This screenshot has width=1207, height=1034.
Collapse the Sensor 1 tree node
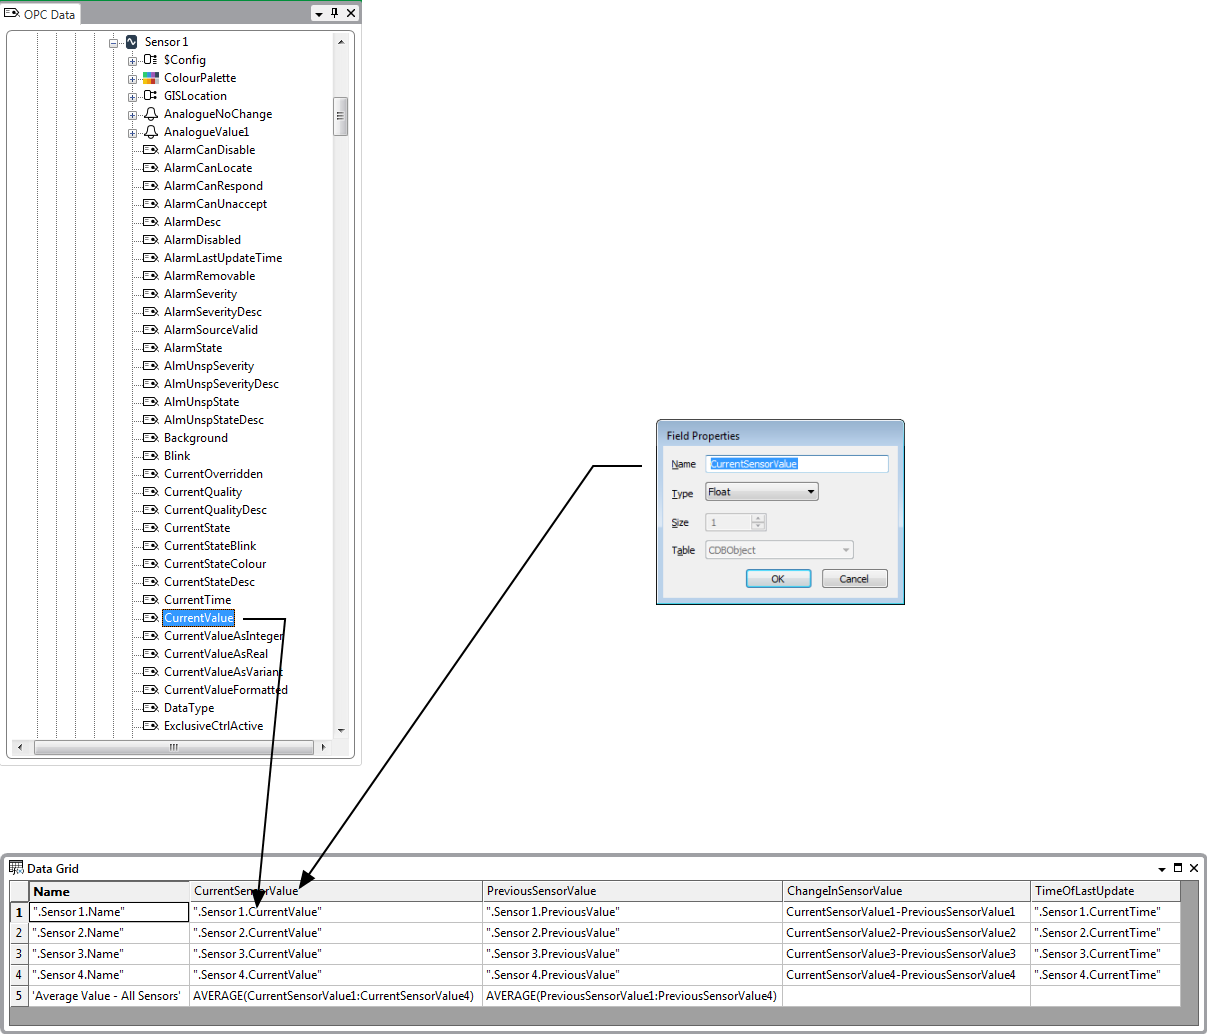click(114, 43)
